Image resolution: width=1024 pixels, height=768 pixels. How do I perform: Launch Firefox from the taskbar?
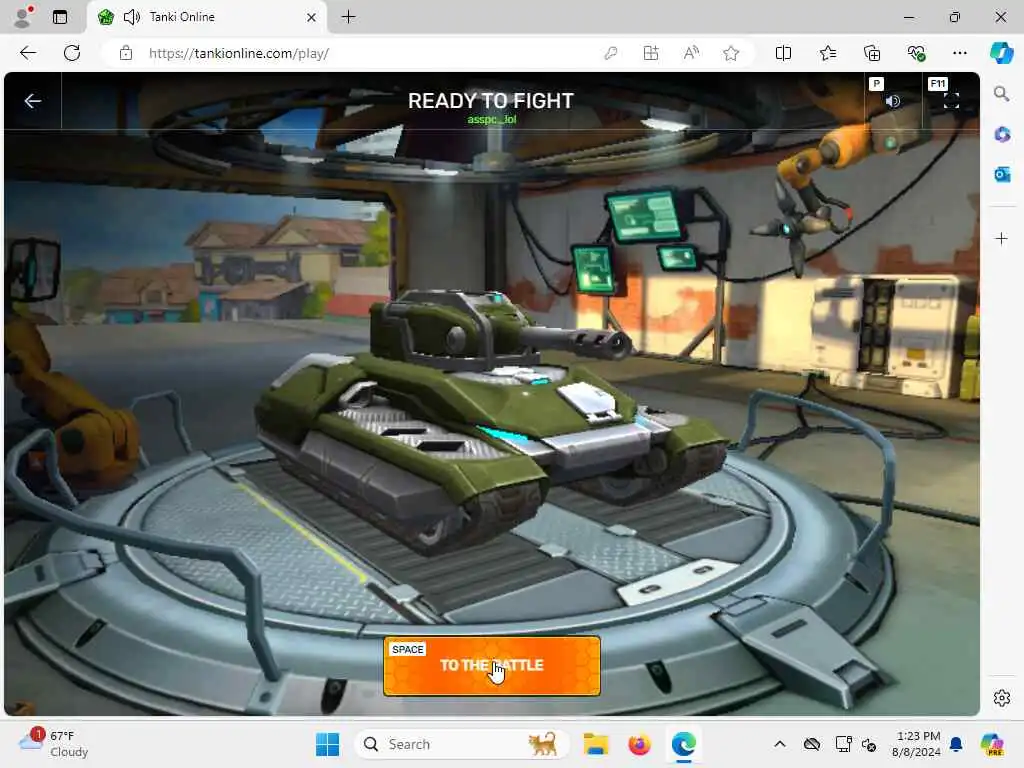pyautogui.click(x=639, y=744)
